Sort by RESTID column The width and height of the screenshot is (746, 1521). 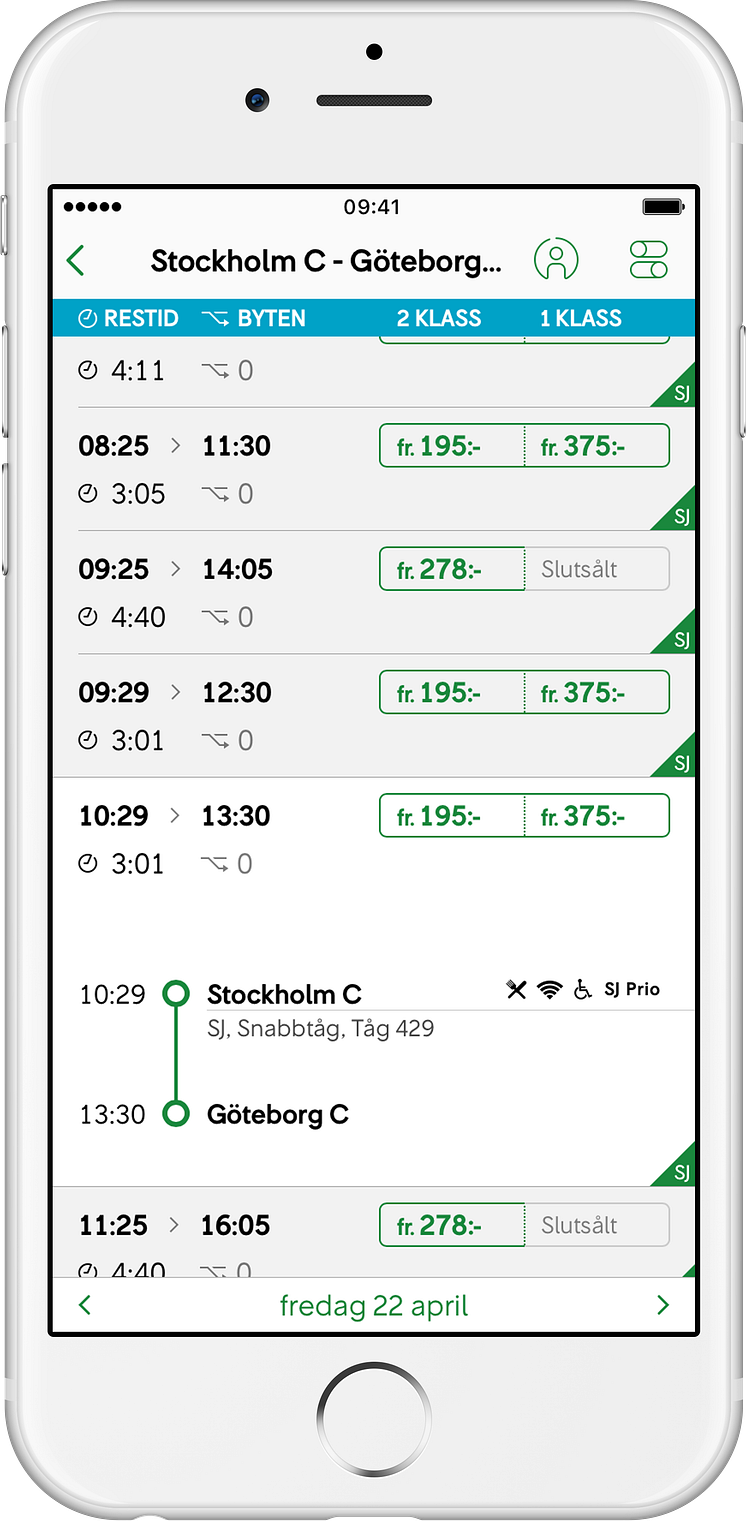129,319
